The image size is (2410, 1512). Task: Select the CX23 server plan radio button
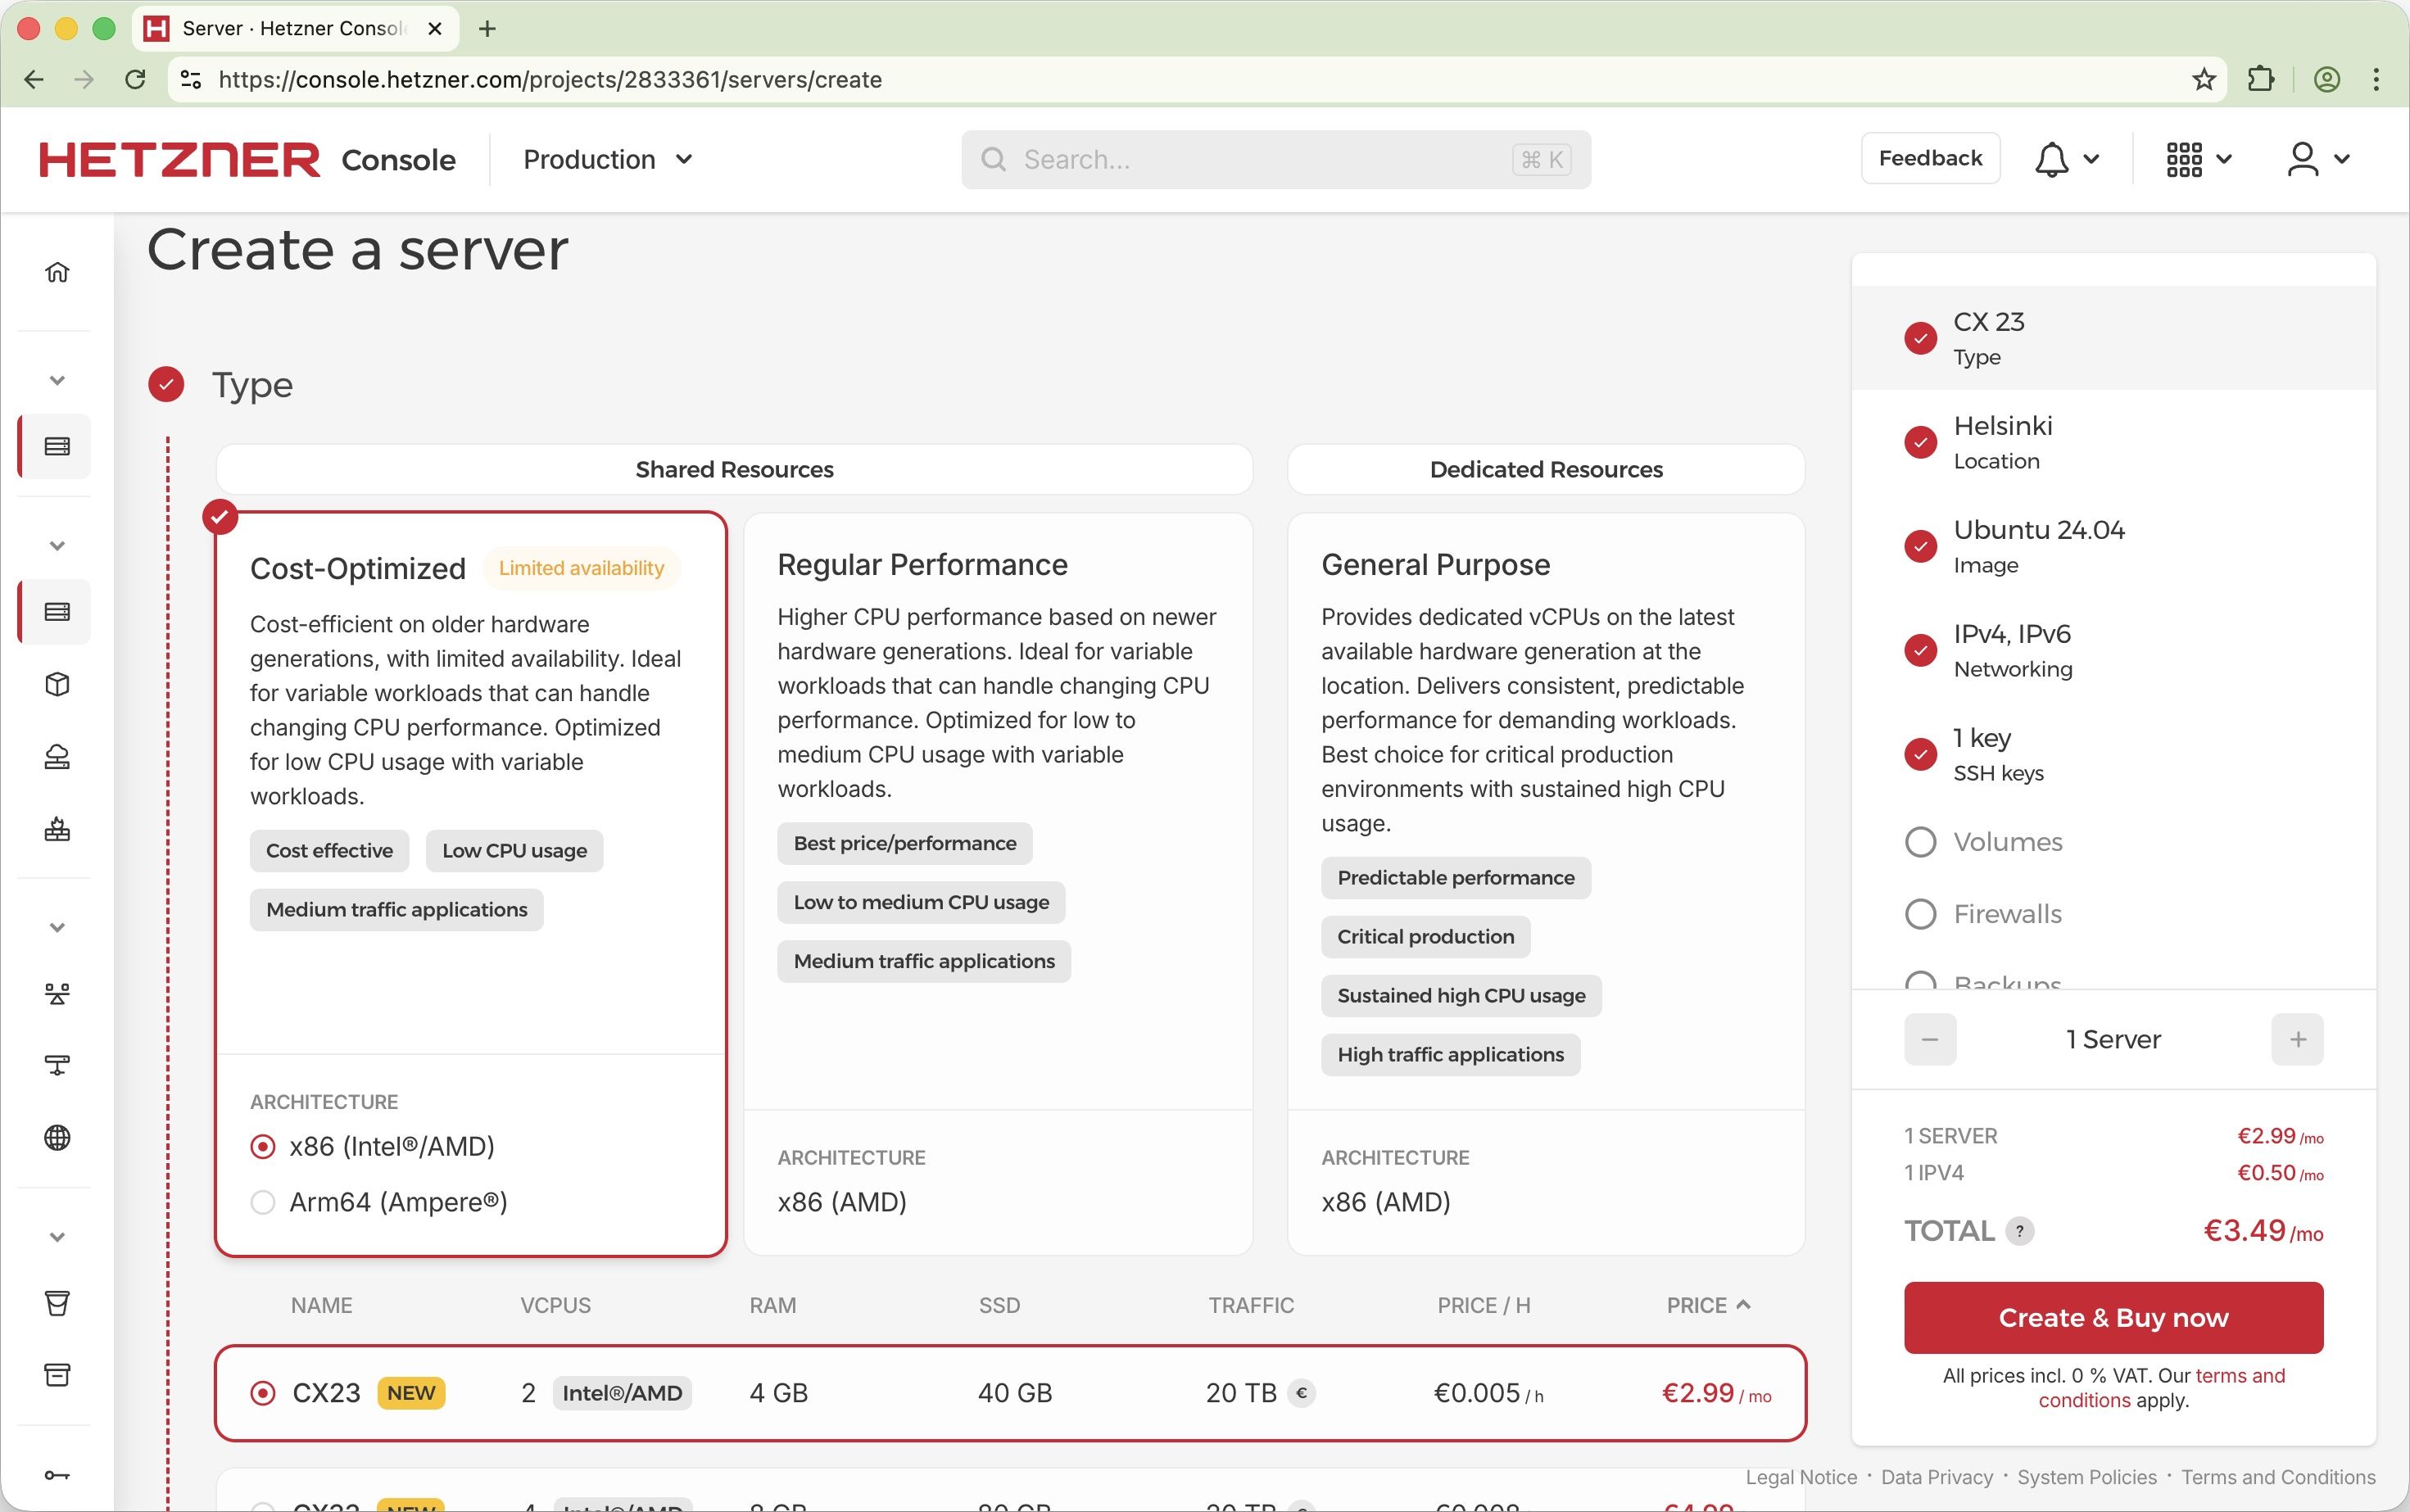pos(262,1392)
